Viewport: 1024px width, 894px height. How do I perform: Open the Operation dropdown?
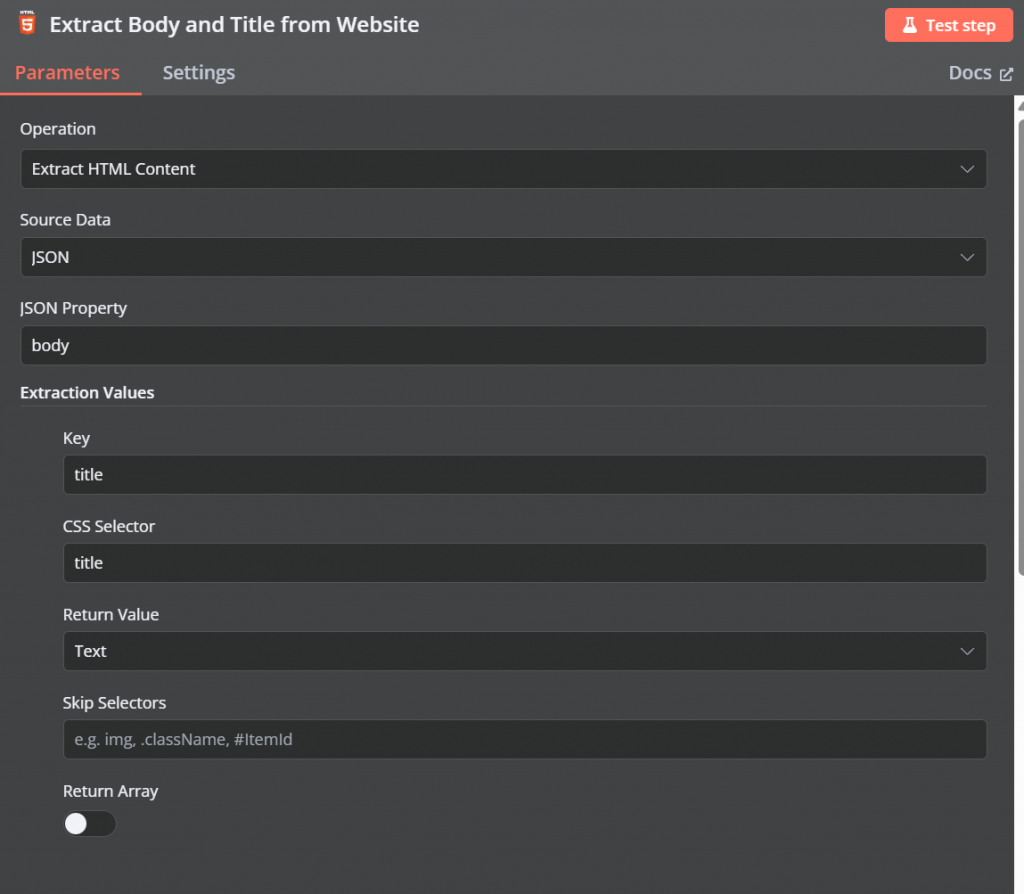[503, 169]
